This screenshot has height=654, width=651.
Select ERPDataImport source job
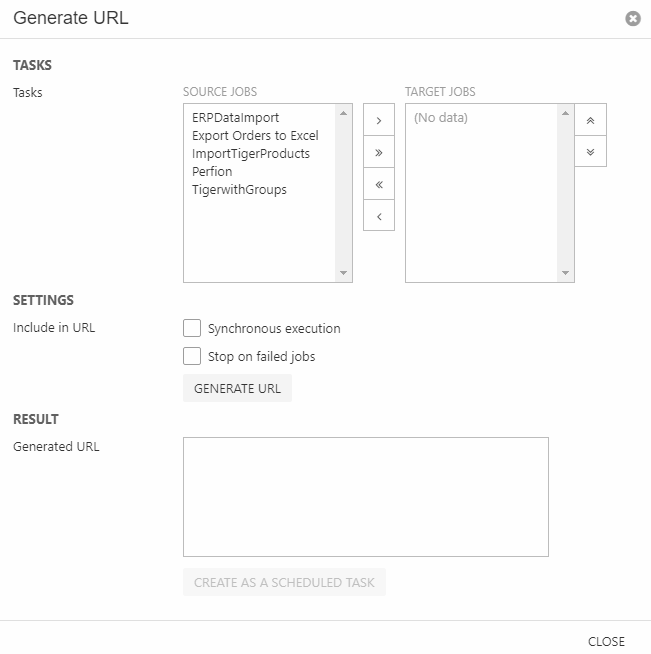(x=236, y=118)
